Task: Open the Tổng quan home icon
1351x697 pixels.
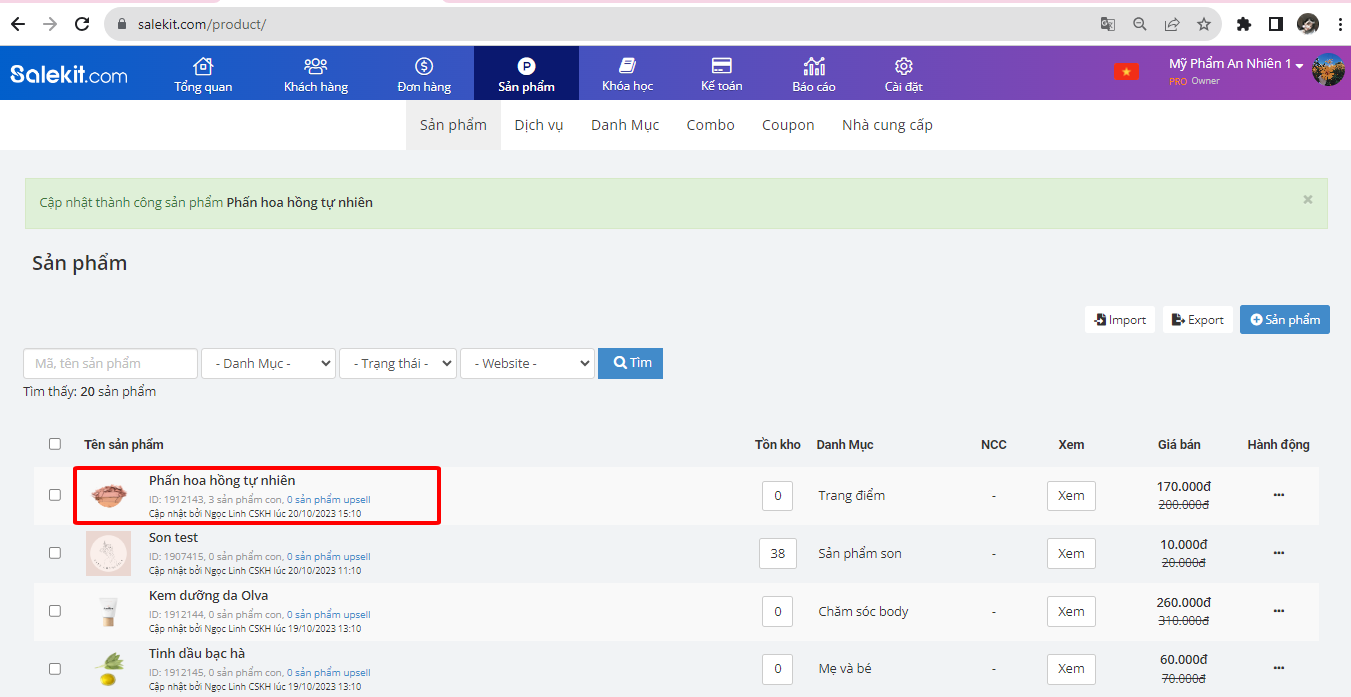Action: (x=203, y=67)
